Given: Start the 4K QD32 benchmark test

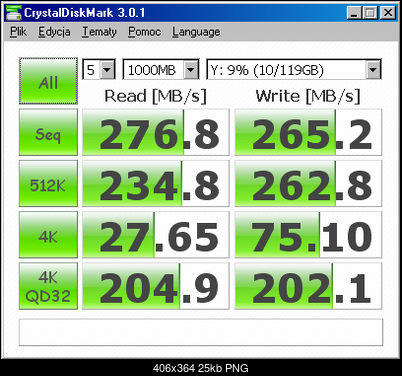Looking at the screenshot, I should point(48,286).
